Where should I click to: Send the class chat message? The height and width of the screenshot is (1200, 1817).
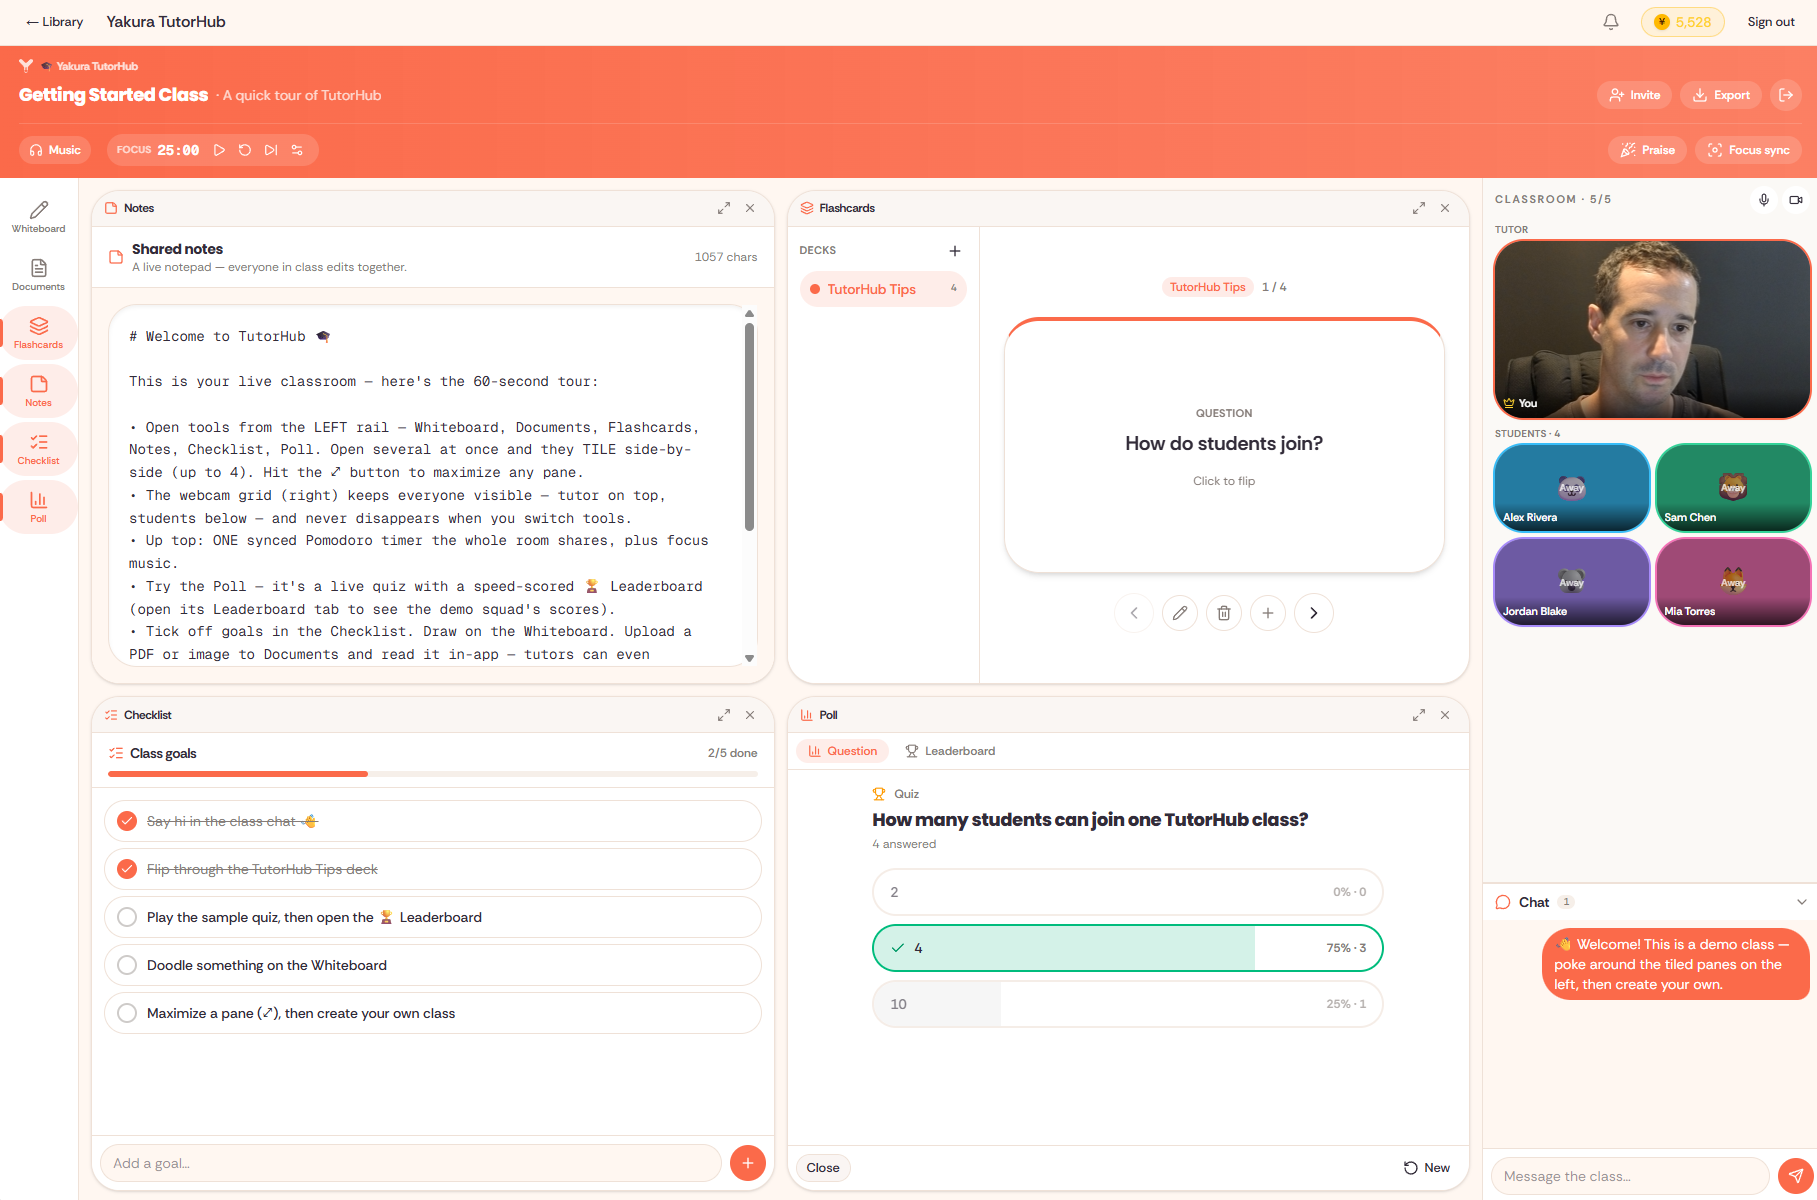pyautogui.click(x=1796, y=1176)
